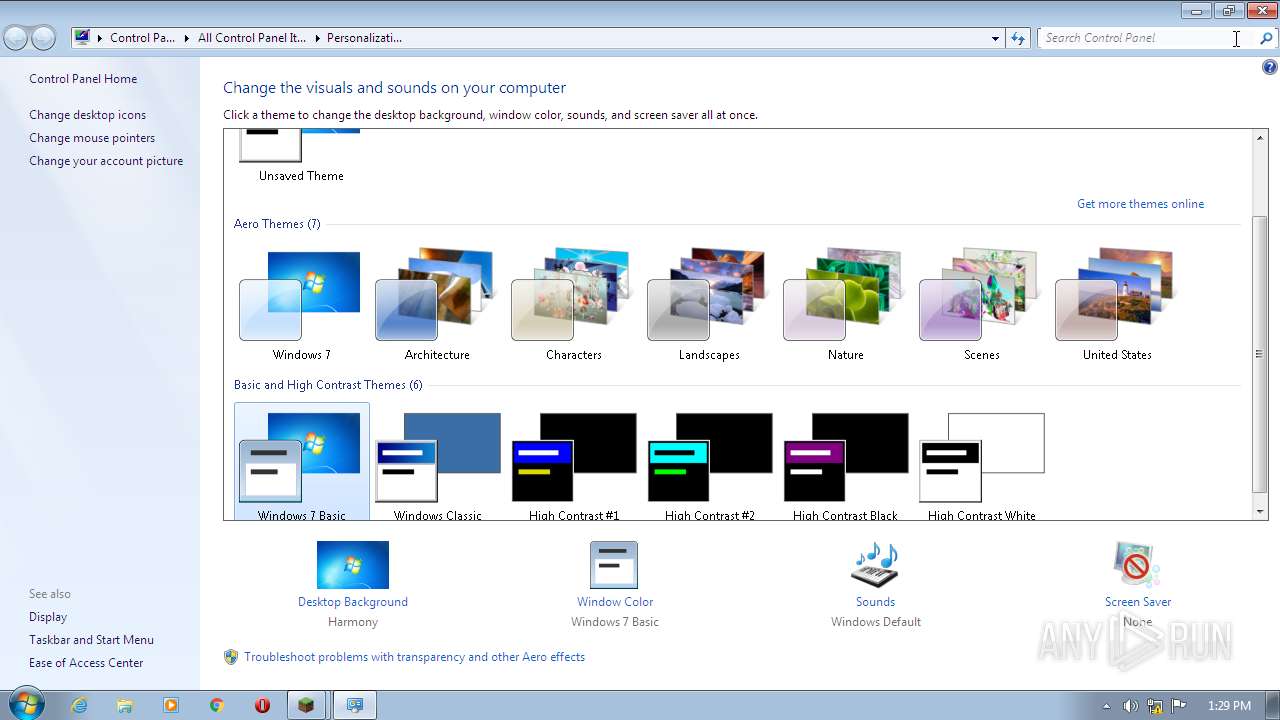Expand the address bar history dropdown
Screen dimensions: 1280x720
click(x=995, y=38)
